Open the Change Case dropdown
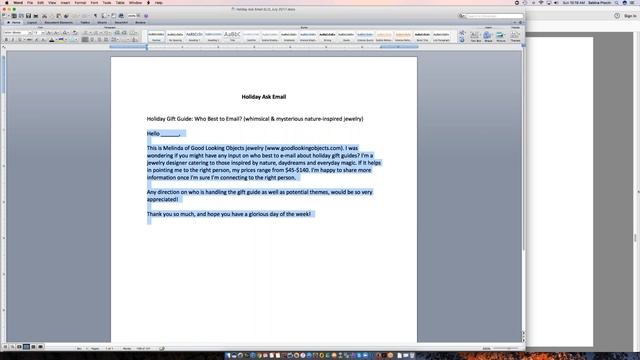The width and height of the screenshot is (640, 360). pos(65,33)
